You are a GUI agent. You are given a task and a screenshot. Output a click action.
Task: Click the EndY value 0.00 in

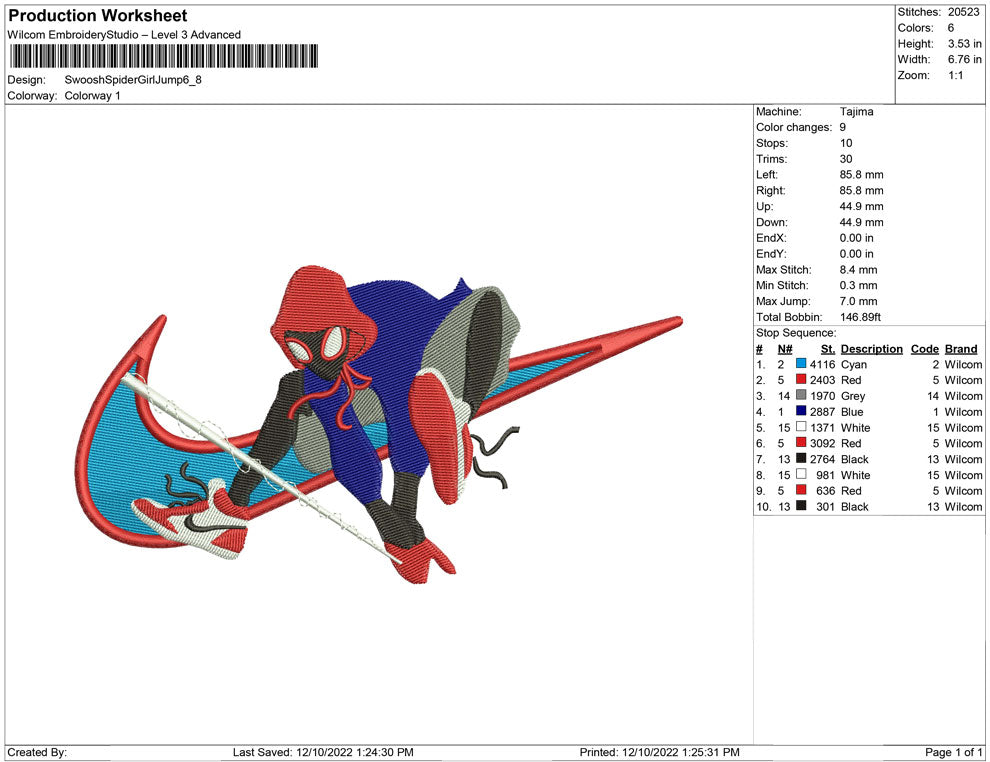pyautogui.click(x=857, y=254)
